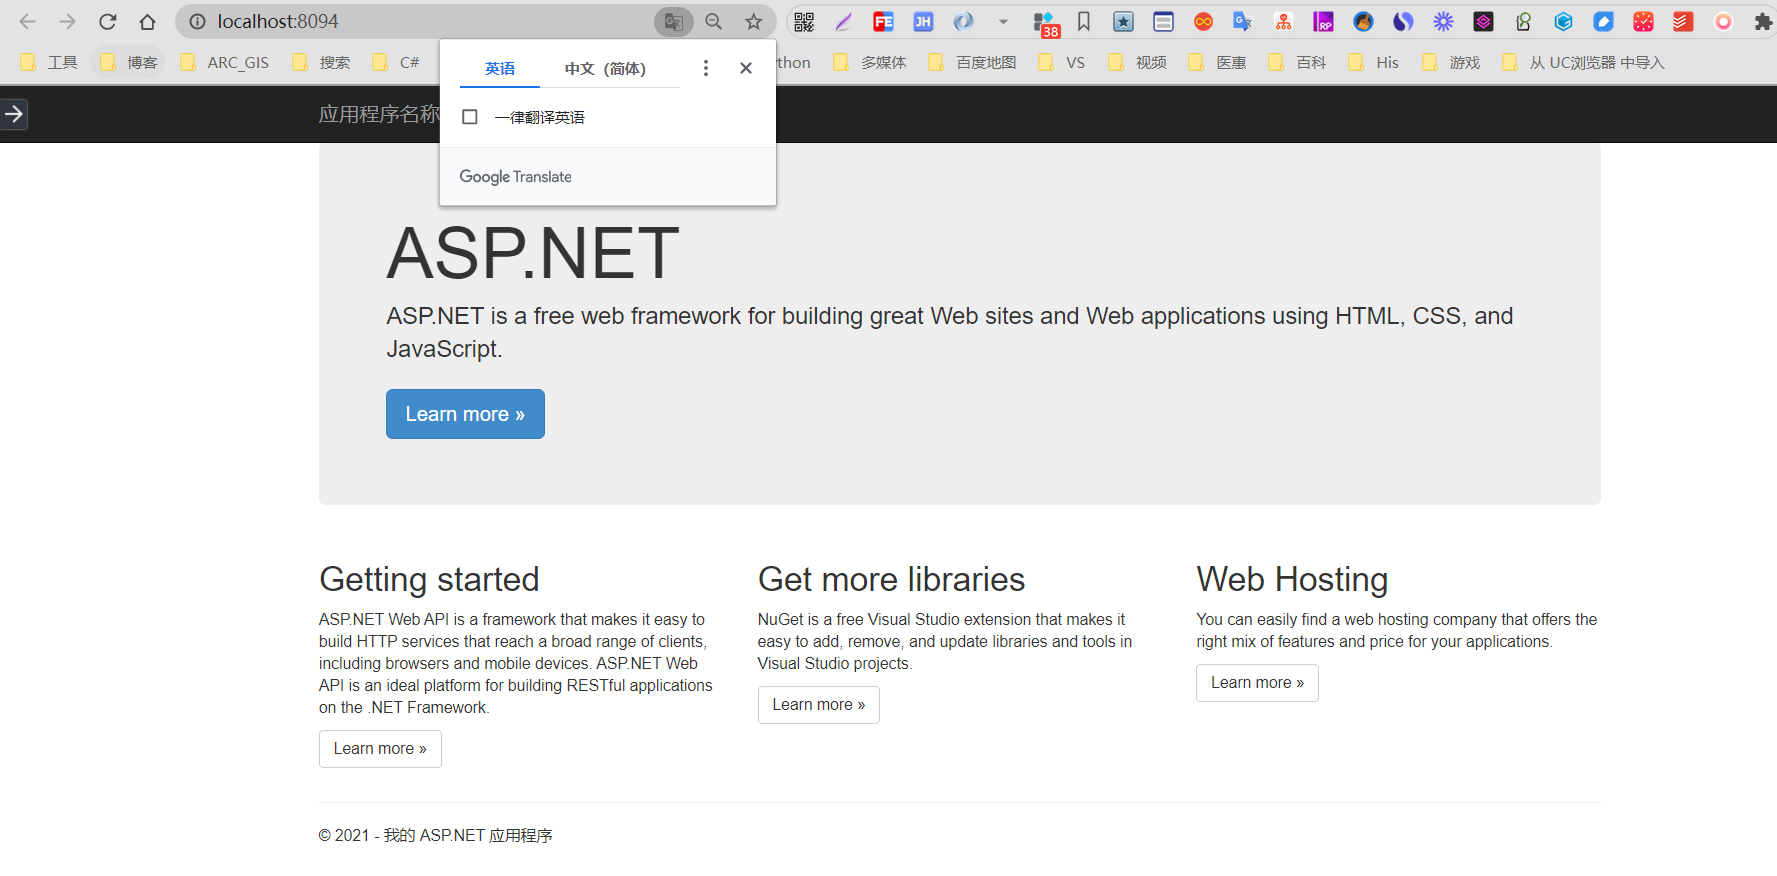Check the 一律翻译英语 checkbox

click(x=470, y=117)
